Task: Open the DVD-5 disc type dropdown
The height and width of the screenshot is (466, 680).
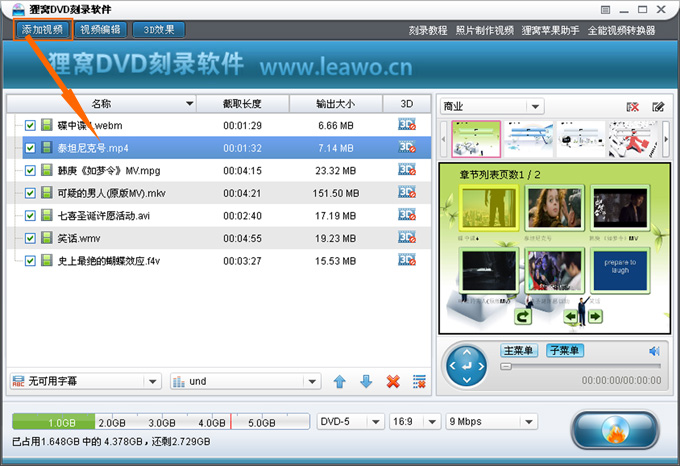Action: tap(350, 421)
